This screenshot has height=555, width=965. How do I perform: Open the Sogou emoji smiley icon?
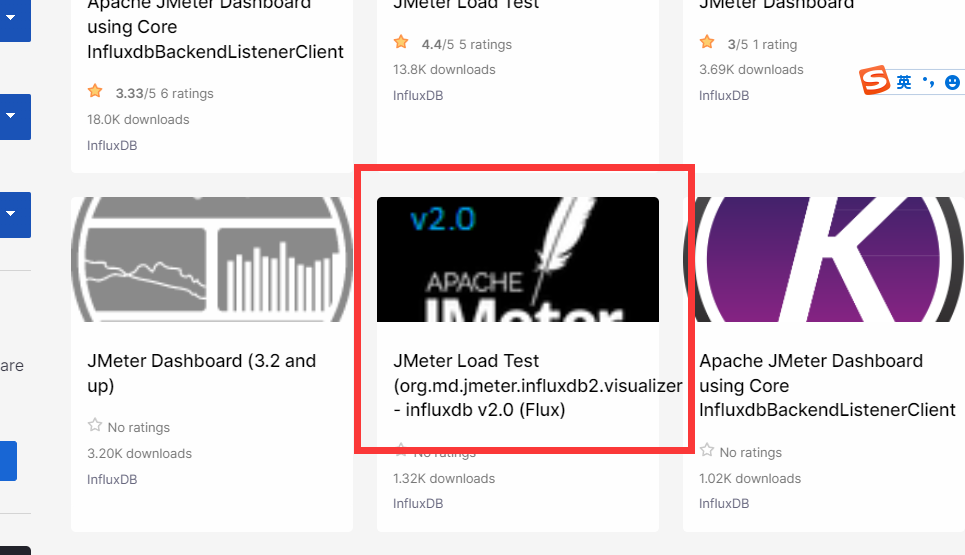[x=952, y=82]
